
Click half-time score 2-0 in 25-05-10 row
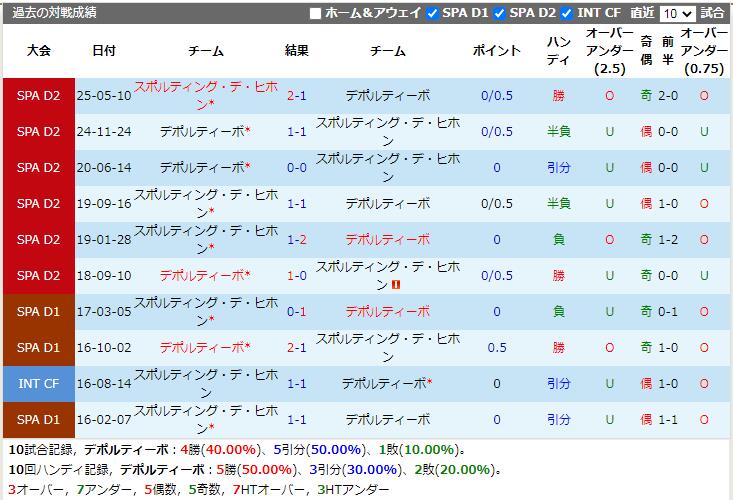point(668,96)
